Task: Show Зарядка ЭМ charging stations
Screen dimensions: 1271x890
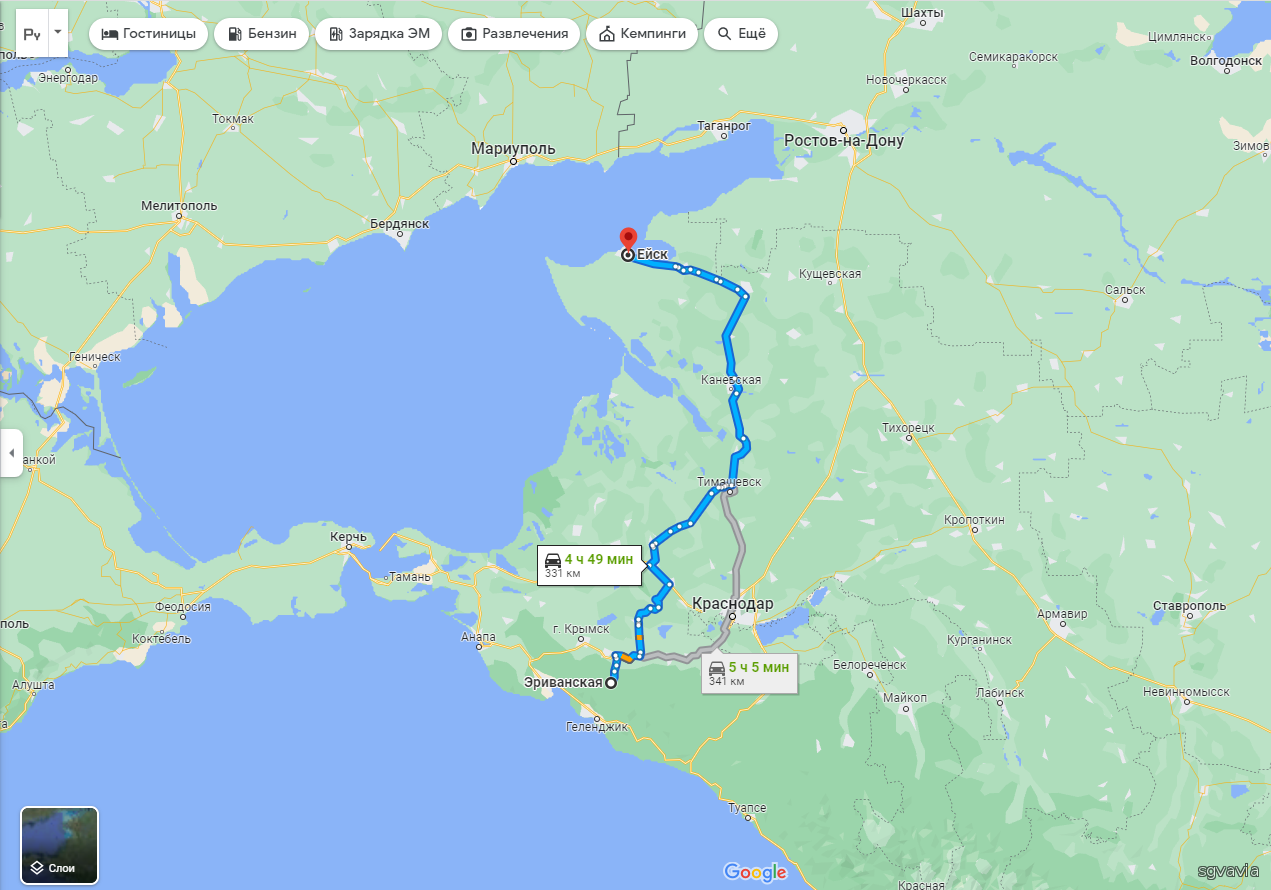Action: coord(379,33)
